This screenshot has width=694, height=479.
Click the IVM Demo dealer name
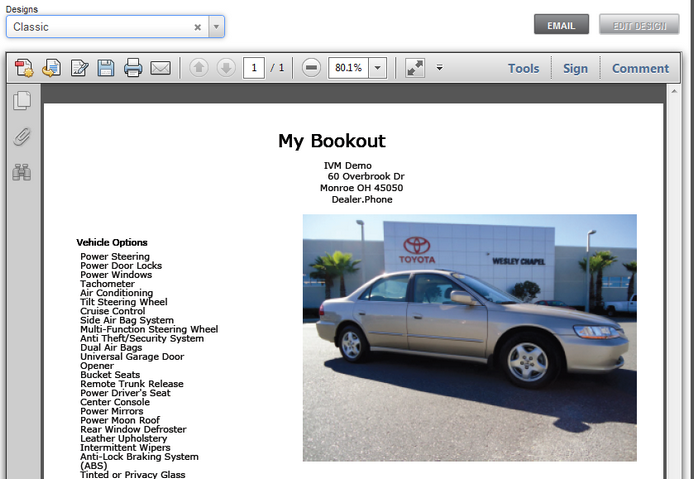(x=348, y=166)
